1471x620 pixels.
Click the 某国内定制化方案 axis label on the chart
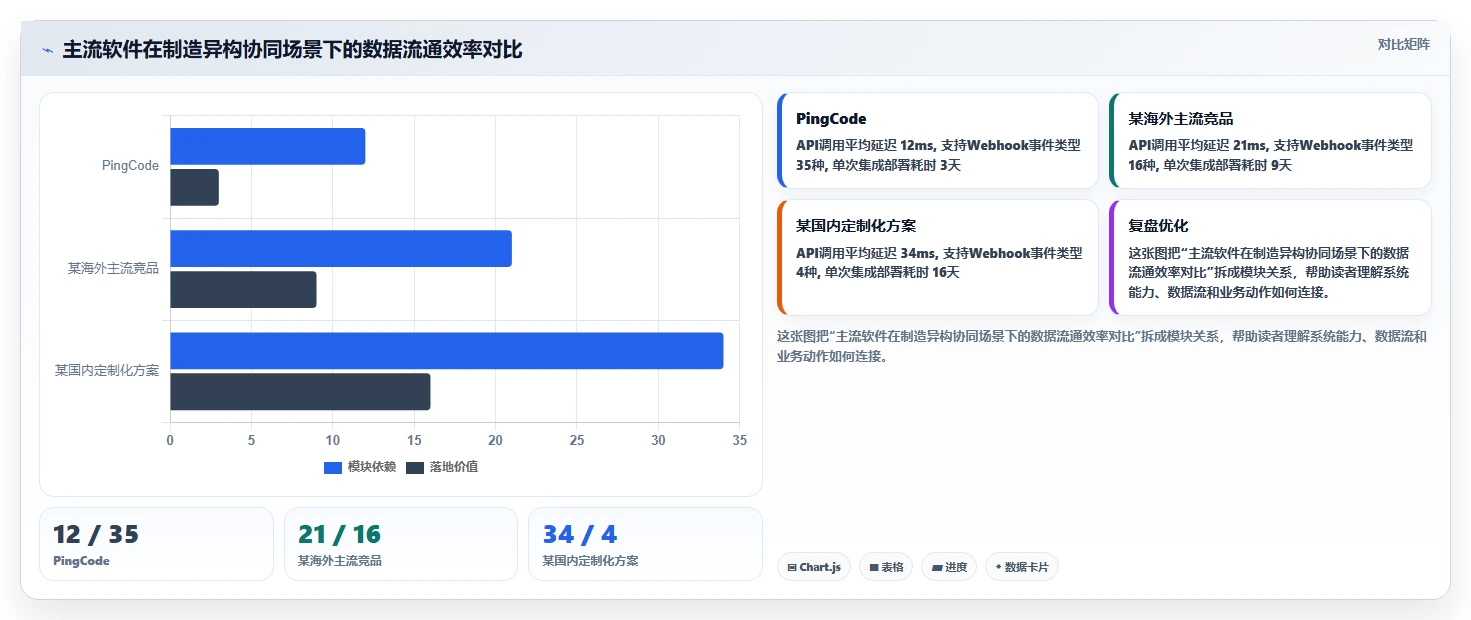coord(107,371)
